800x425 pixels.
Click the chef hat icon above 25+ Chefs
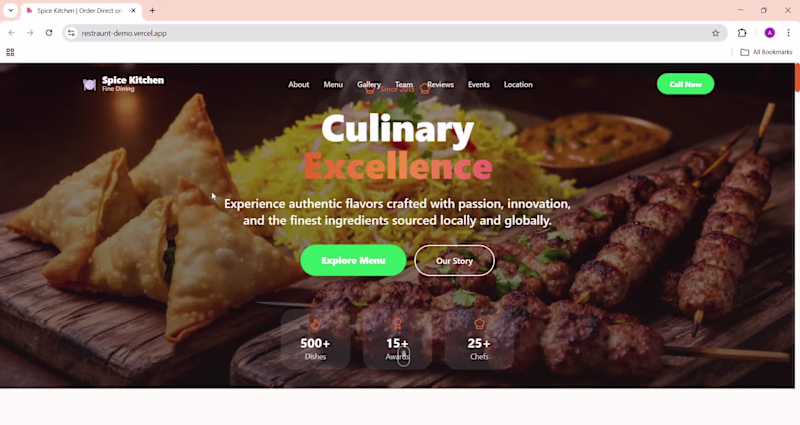[x=479, y=323]
